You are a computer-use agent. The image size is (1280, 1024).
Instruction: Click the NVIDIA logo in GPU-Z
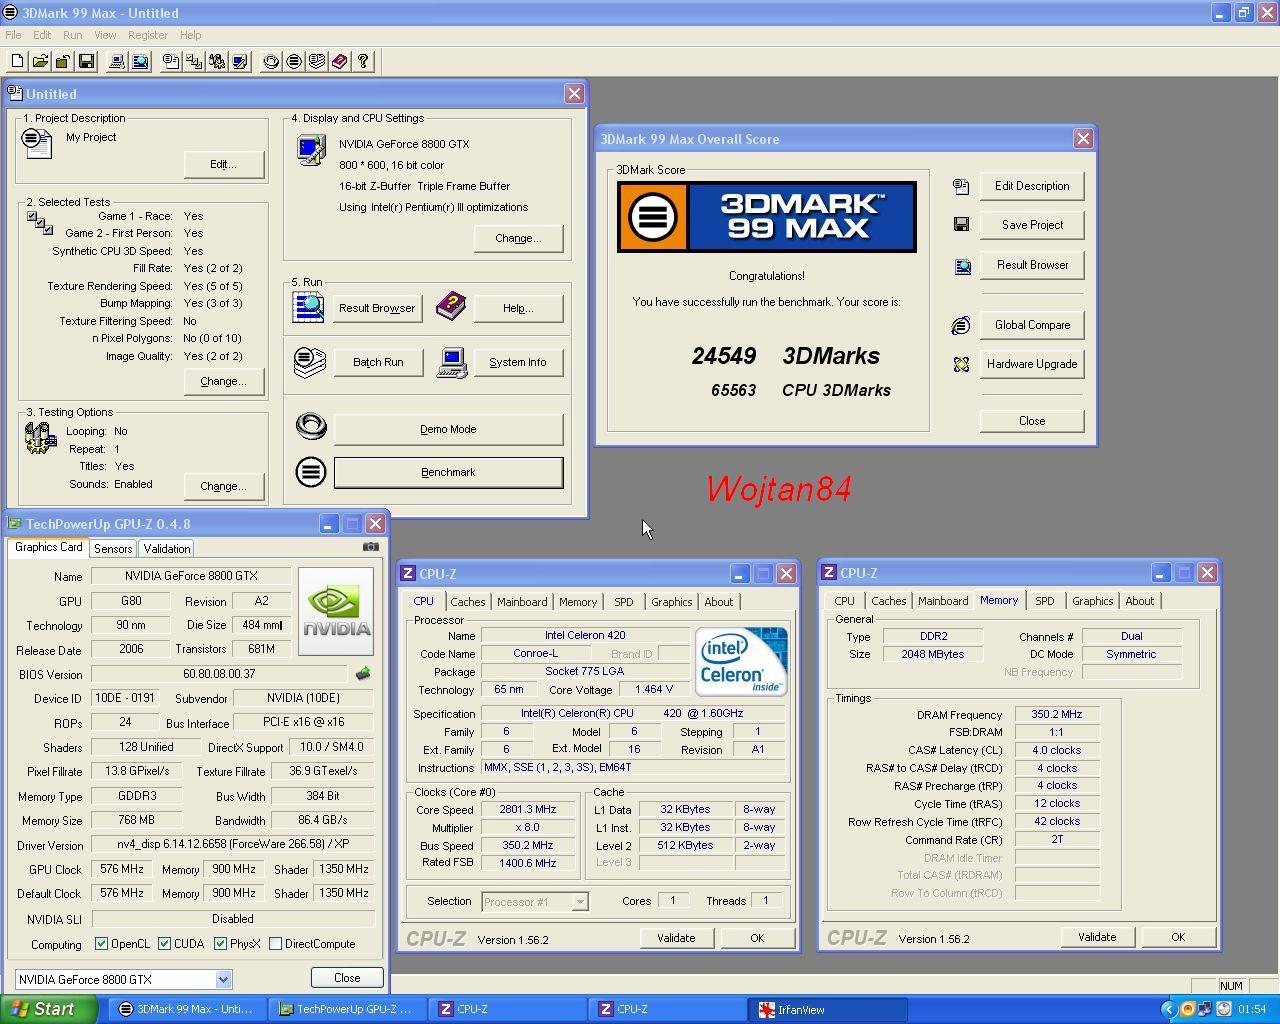click(x=336, y=611)
